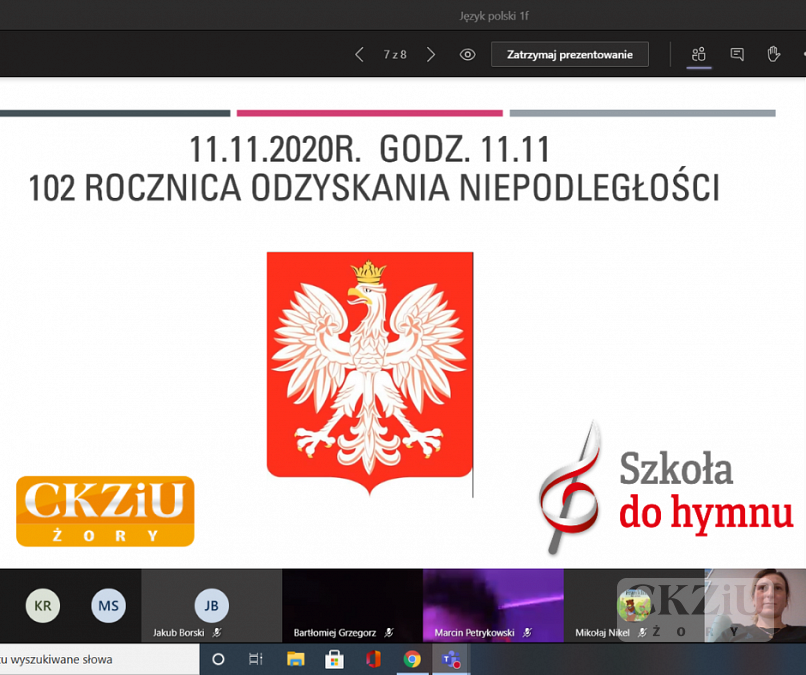The height and width of the screenshot is (675, 806).
Task: Click Marcin Petrykowski's video tile
Action: tap(493, 606)
